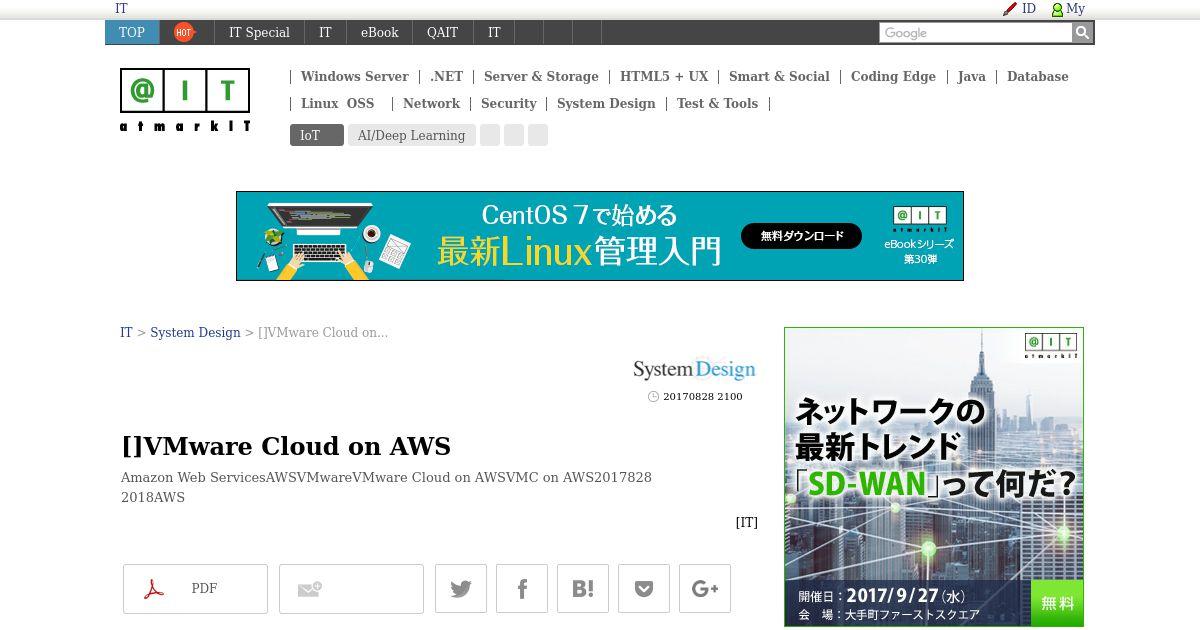Share article on Twitter
This screenshot has width=1200, height=630.
pos(461,589)
